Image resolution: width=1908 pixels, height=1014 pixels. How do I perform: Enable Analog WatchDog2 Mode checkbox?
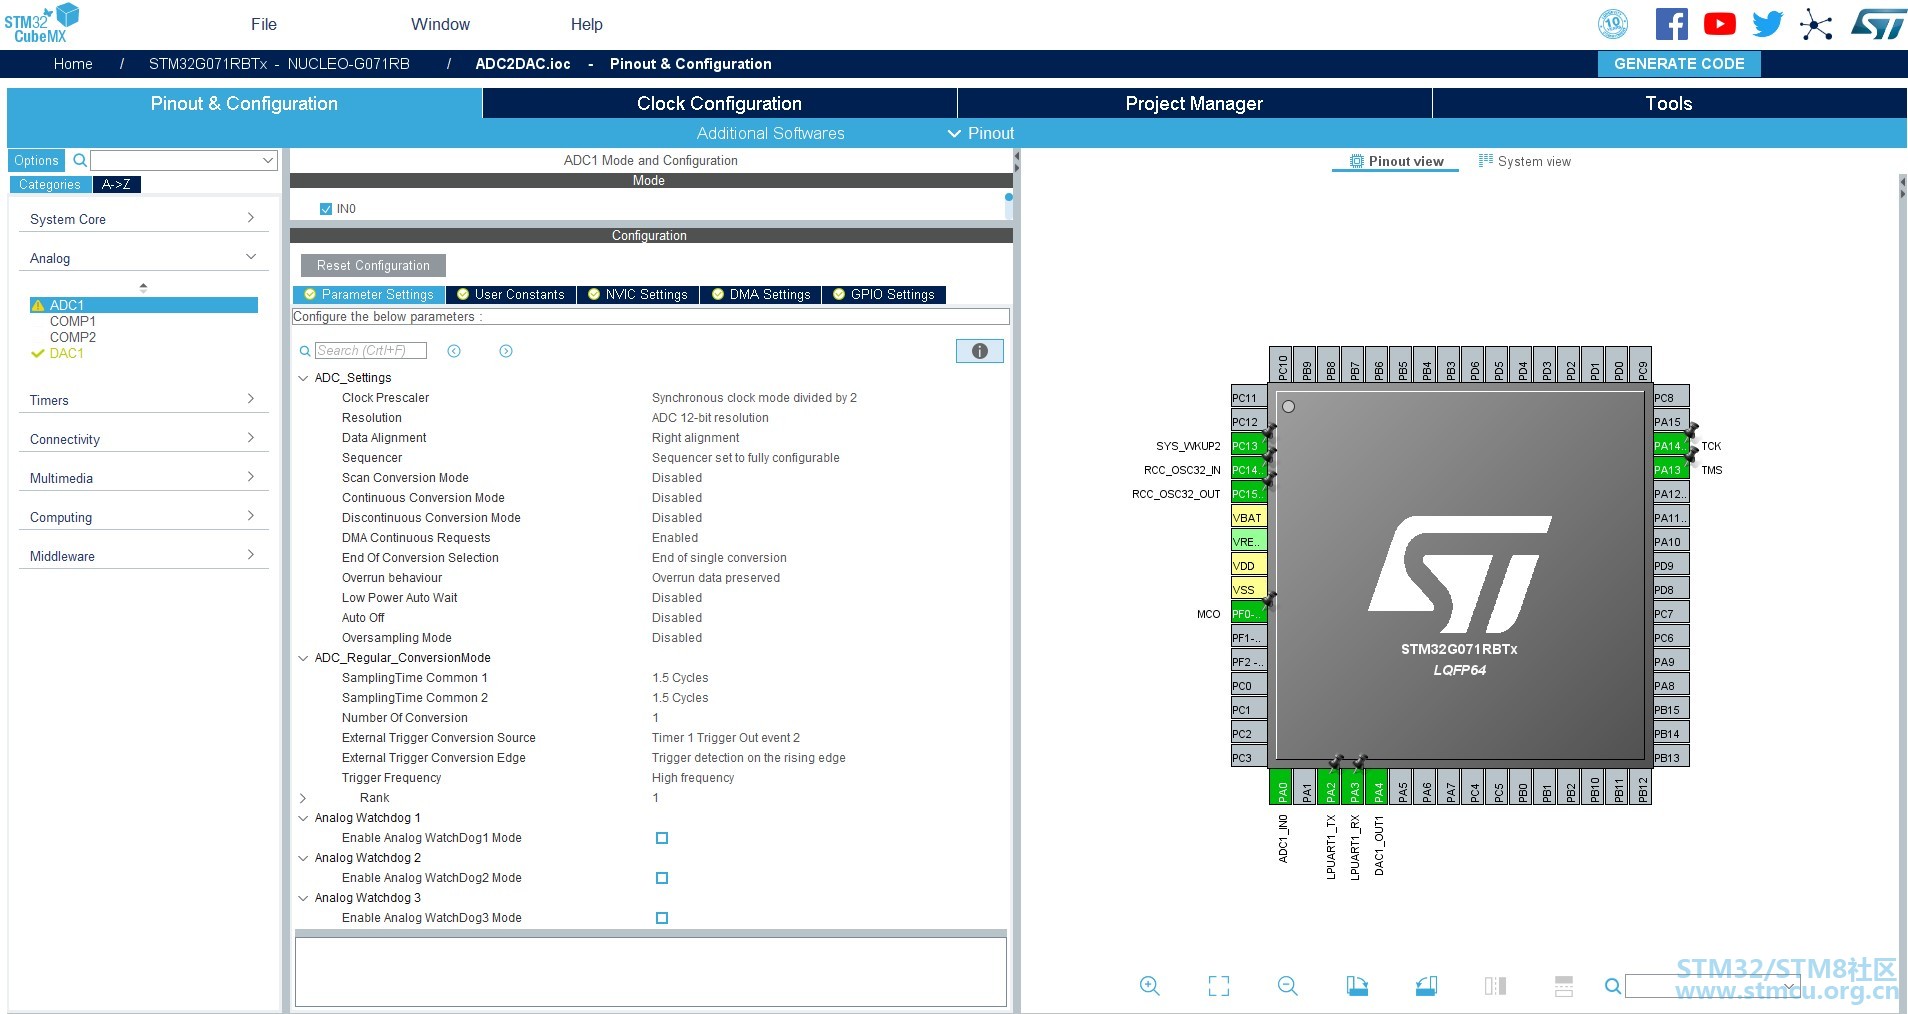662,878
